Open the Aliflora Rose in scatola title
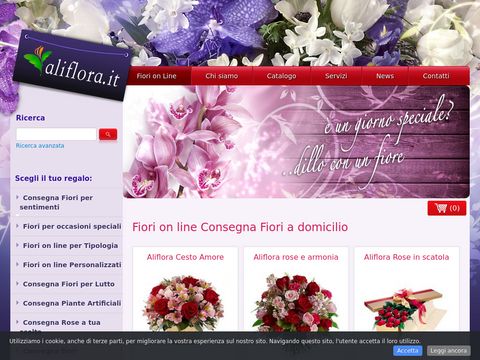Image resolution: width=480 pixels, height=360 pixels. [x=406, y=257]
